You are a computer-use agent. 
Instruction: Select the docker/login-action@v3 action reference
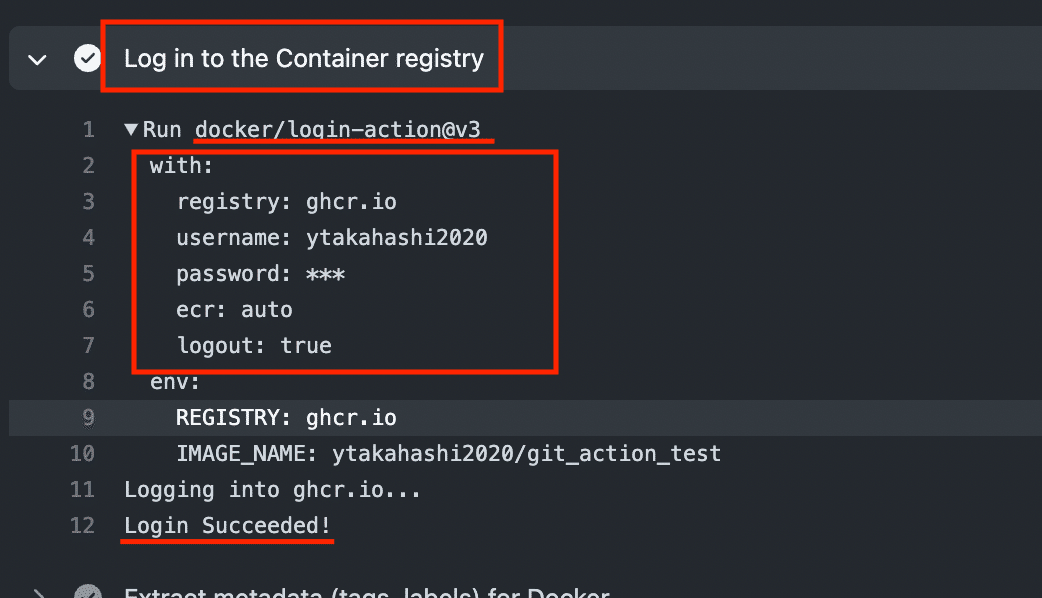click(x=341, y=128)
